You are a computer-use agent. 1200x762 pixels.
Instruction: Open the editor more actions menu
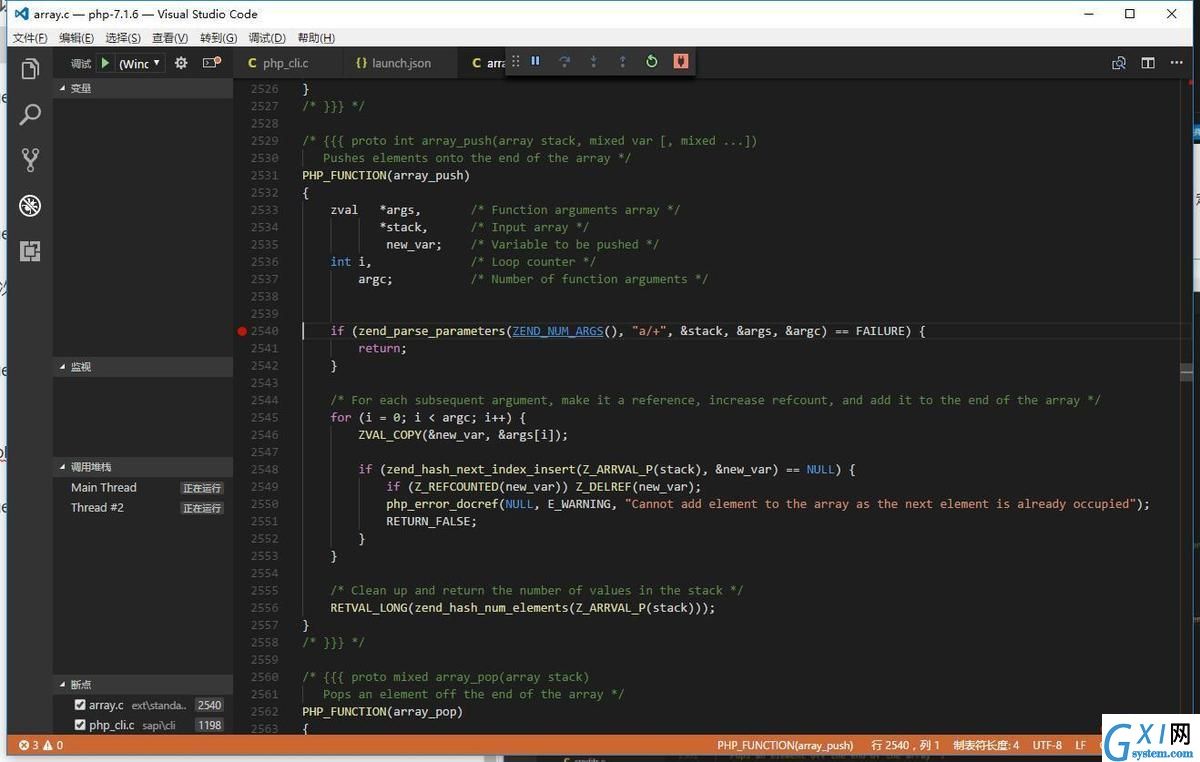[1176, 63]
